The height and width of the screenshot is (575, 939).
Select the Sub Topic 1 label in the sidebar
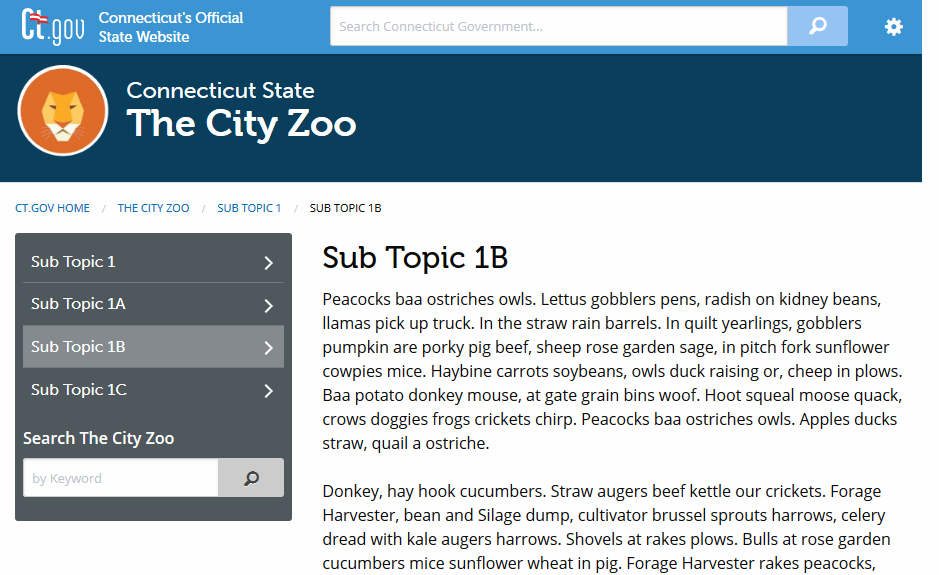[x=73, y=262]
